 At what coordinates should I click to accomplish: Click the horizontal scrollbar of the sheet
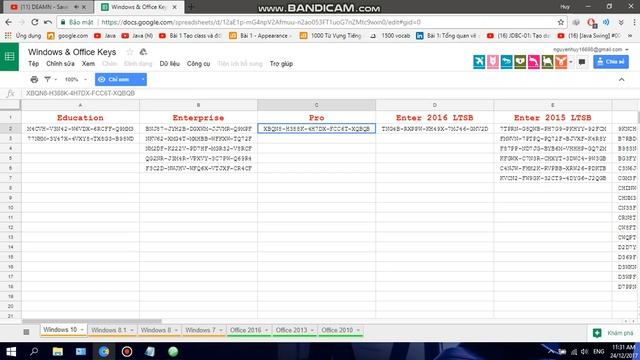point(92,321)
